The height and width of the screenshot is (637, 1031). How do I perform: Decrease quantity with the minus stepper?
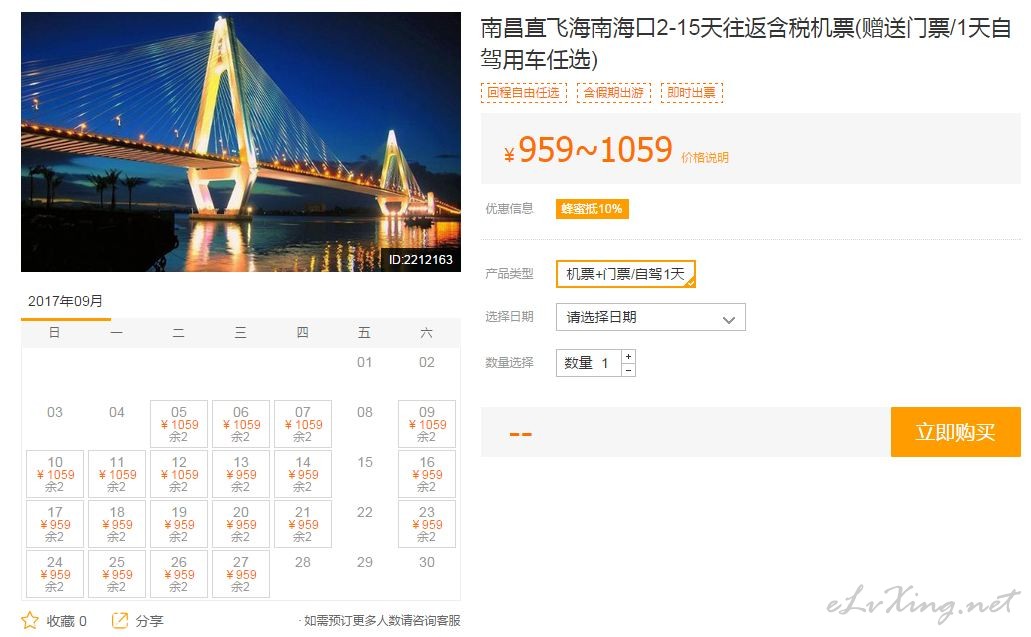pyautogui.click(x=629, y=370)
